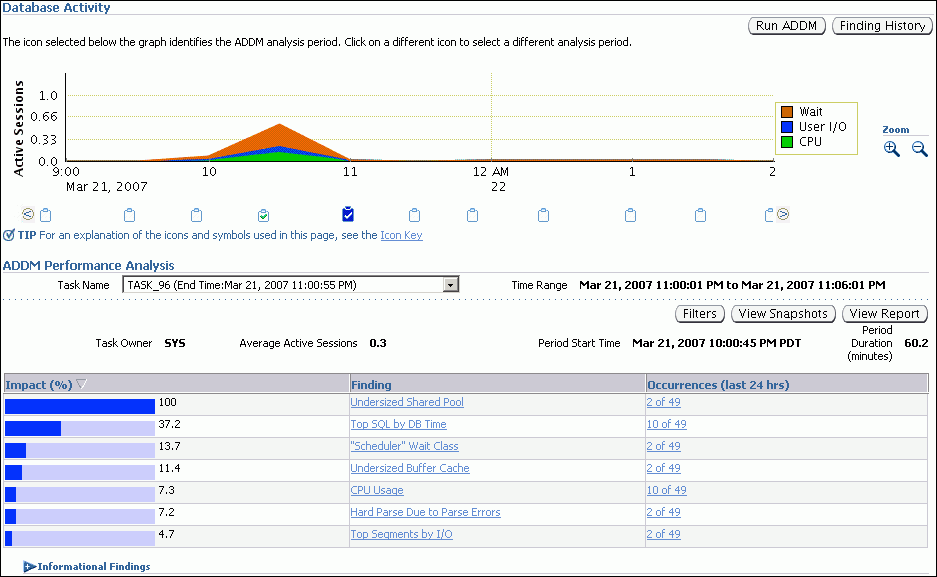The width and height of the screenshot is (937, 577).
Task: Expand the Informational Findings section
Action: tap(29, 566)
